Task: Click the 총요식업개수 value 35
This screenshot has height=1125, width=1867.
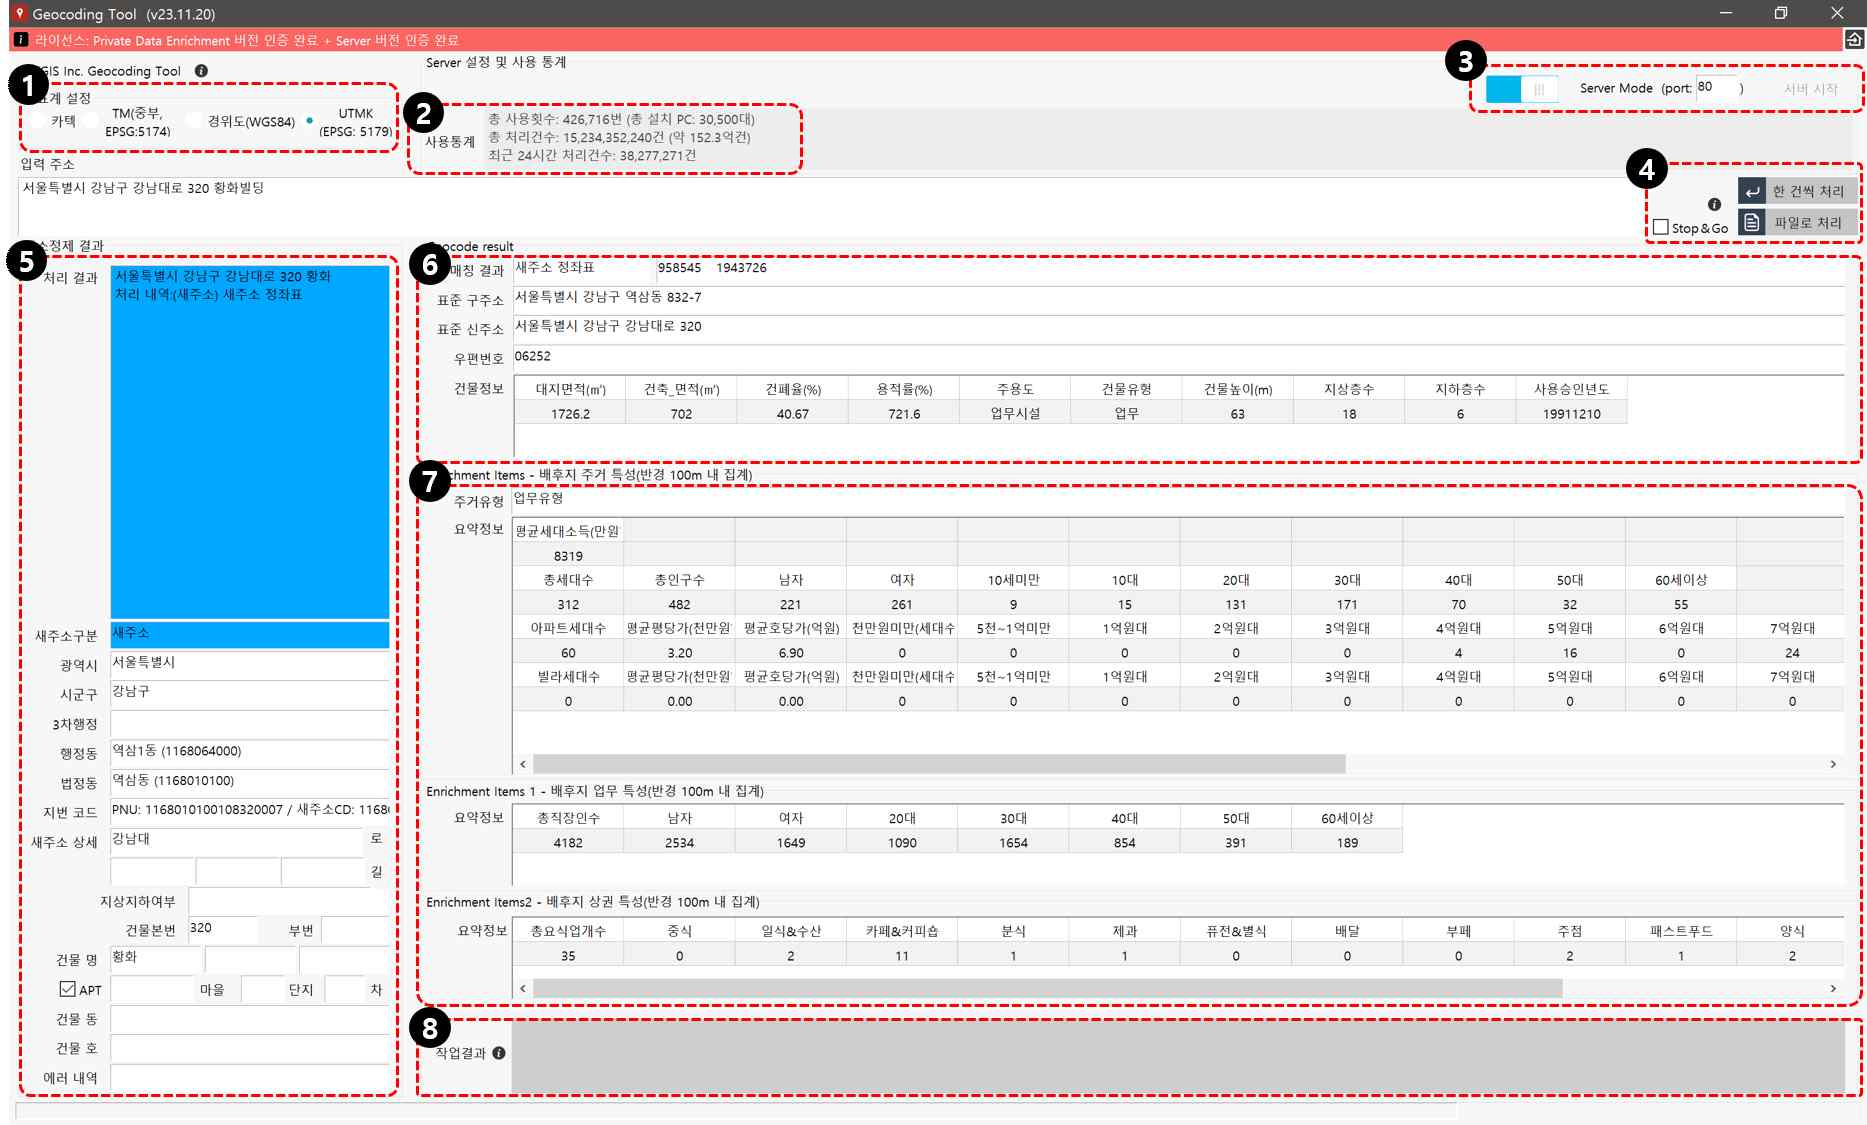Action: (x=568, y=956)
